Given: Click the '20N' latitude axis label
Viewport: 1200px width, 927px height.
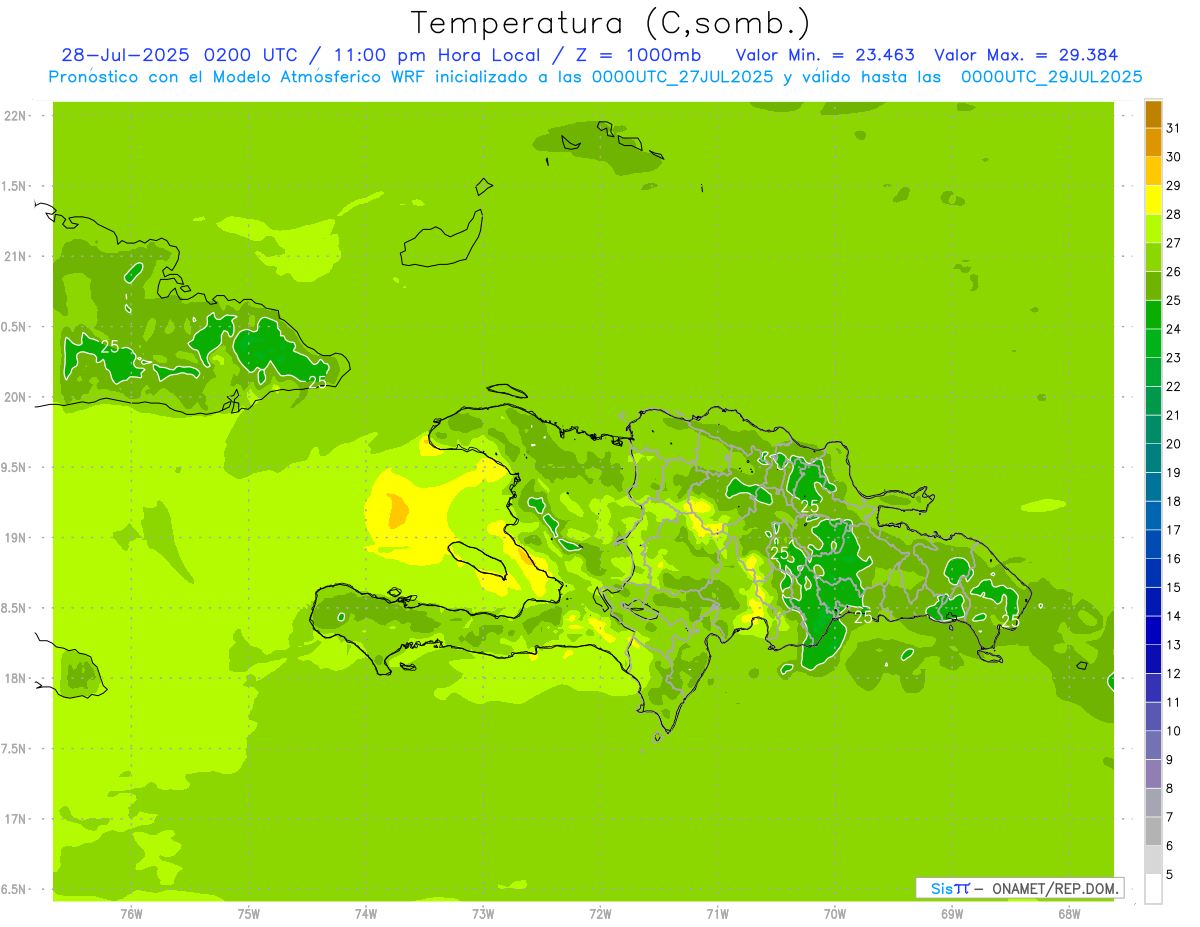Looking at the screenshot, I should 15,397.
